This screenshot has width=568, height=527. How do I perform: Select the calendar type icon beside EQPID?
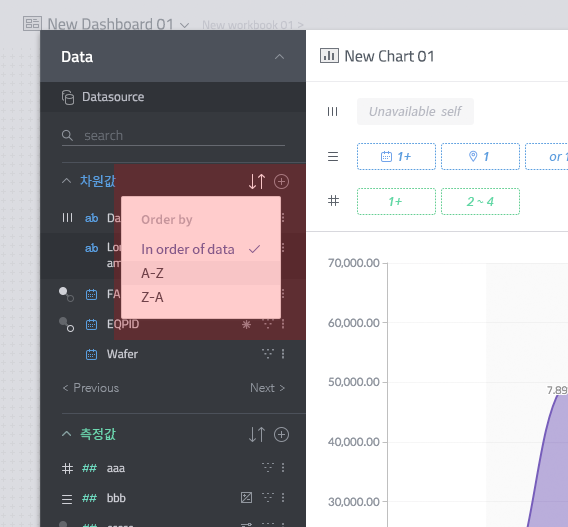pyautogui.click(x=91, y=324)
